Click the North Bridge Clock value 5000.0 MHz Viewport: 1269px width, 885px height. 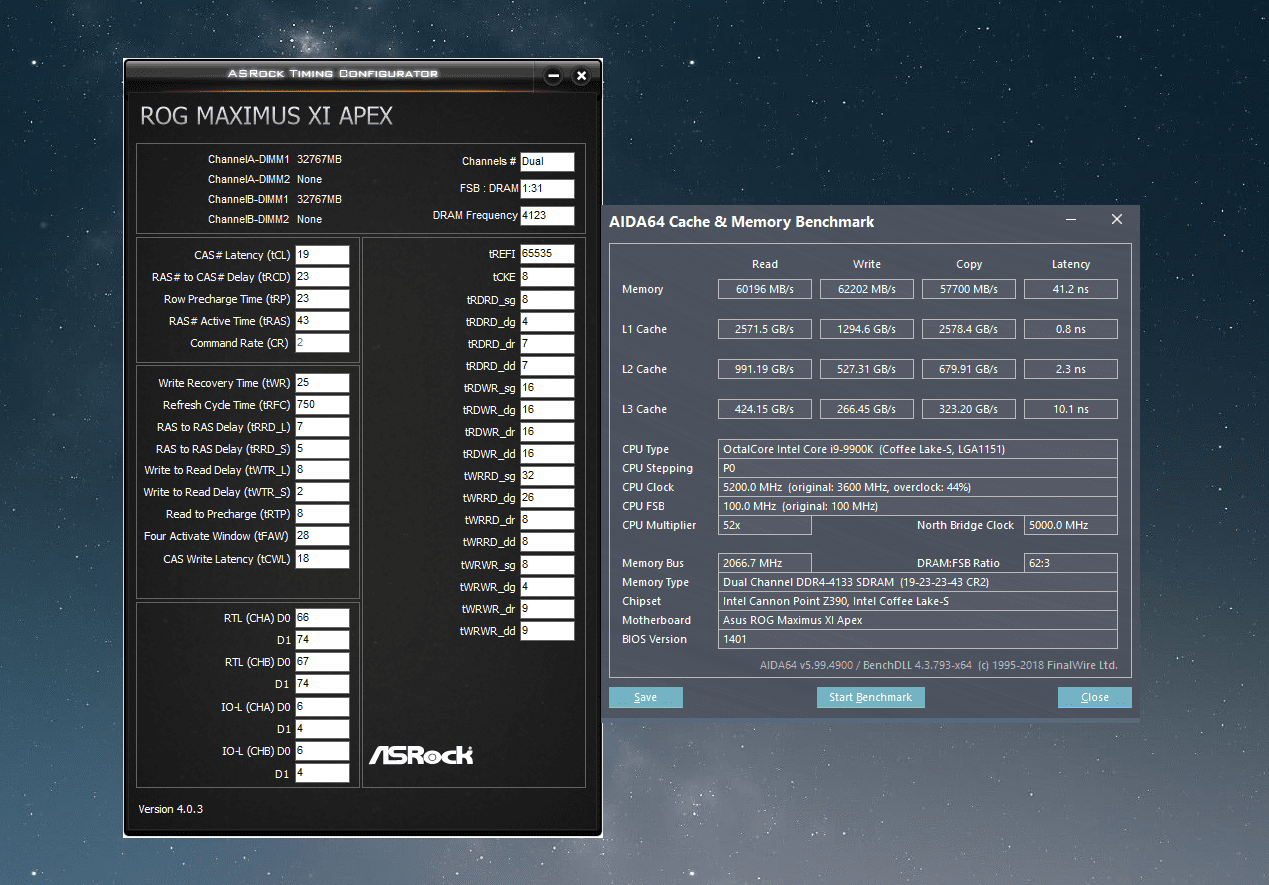[1071, 525]
